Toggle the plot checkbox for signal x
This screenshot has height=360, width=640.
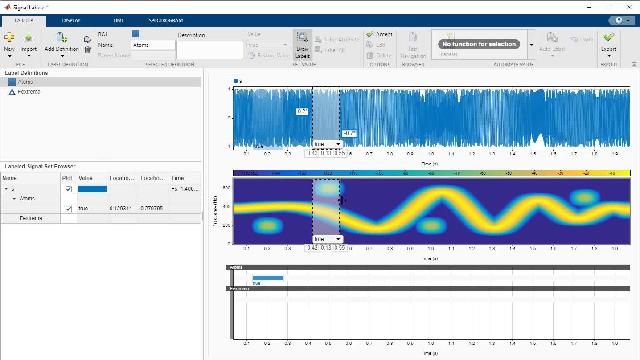pos(69,189)
